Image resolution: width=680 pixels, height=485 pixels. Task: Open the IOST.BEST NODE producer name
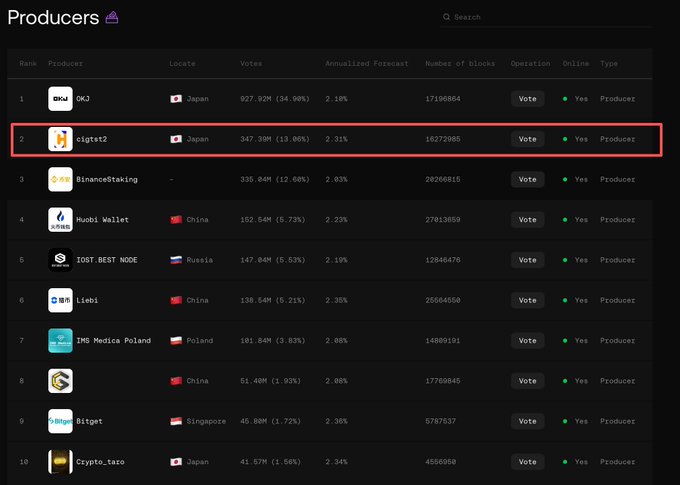pos(107,260)
